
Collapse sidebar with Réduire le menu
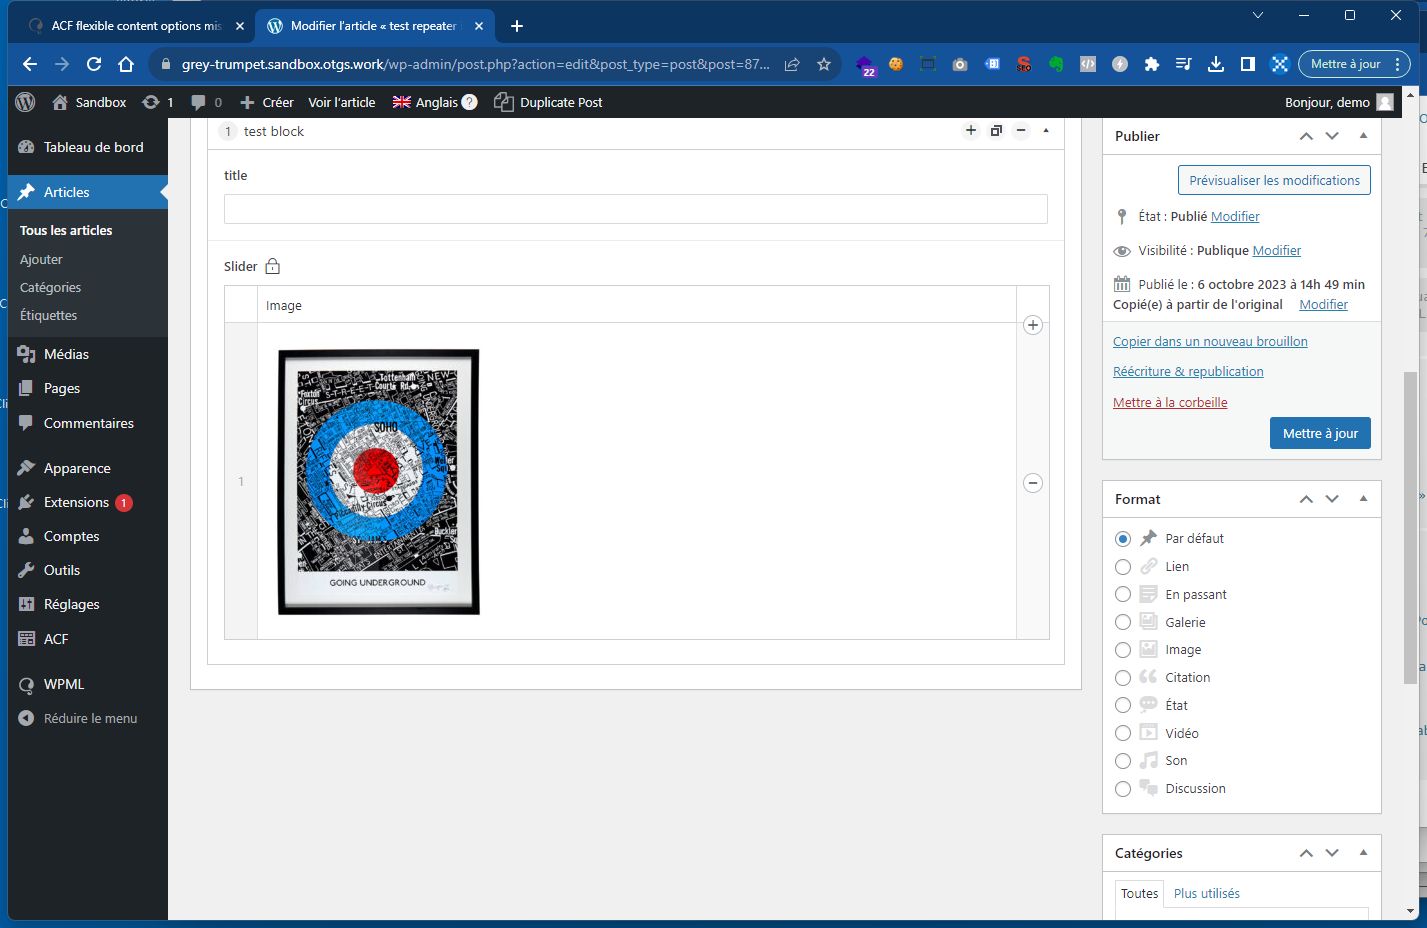click(x=88, y=718)
